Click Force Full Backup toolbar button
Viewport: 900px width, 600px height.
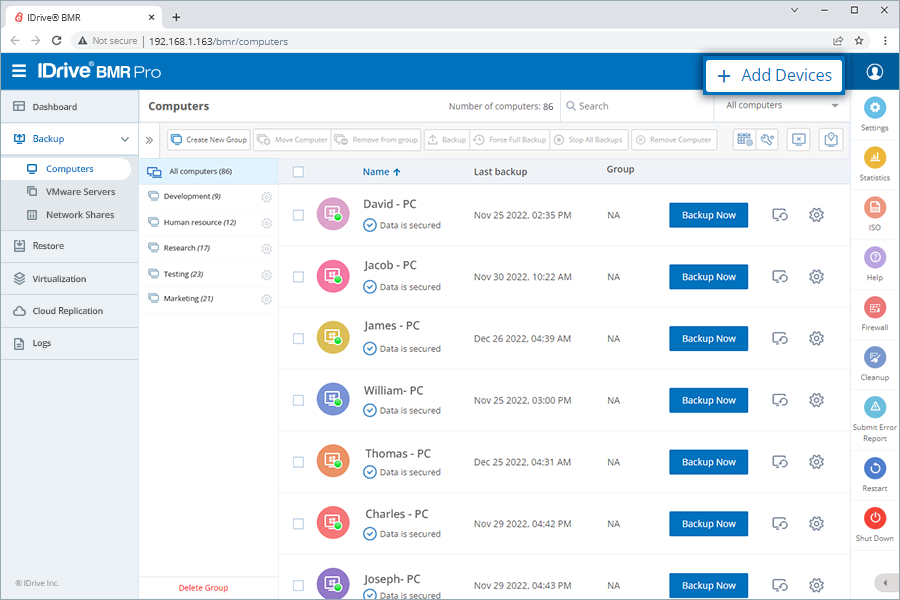pyautogui.click(x=510, y=140)
